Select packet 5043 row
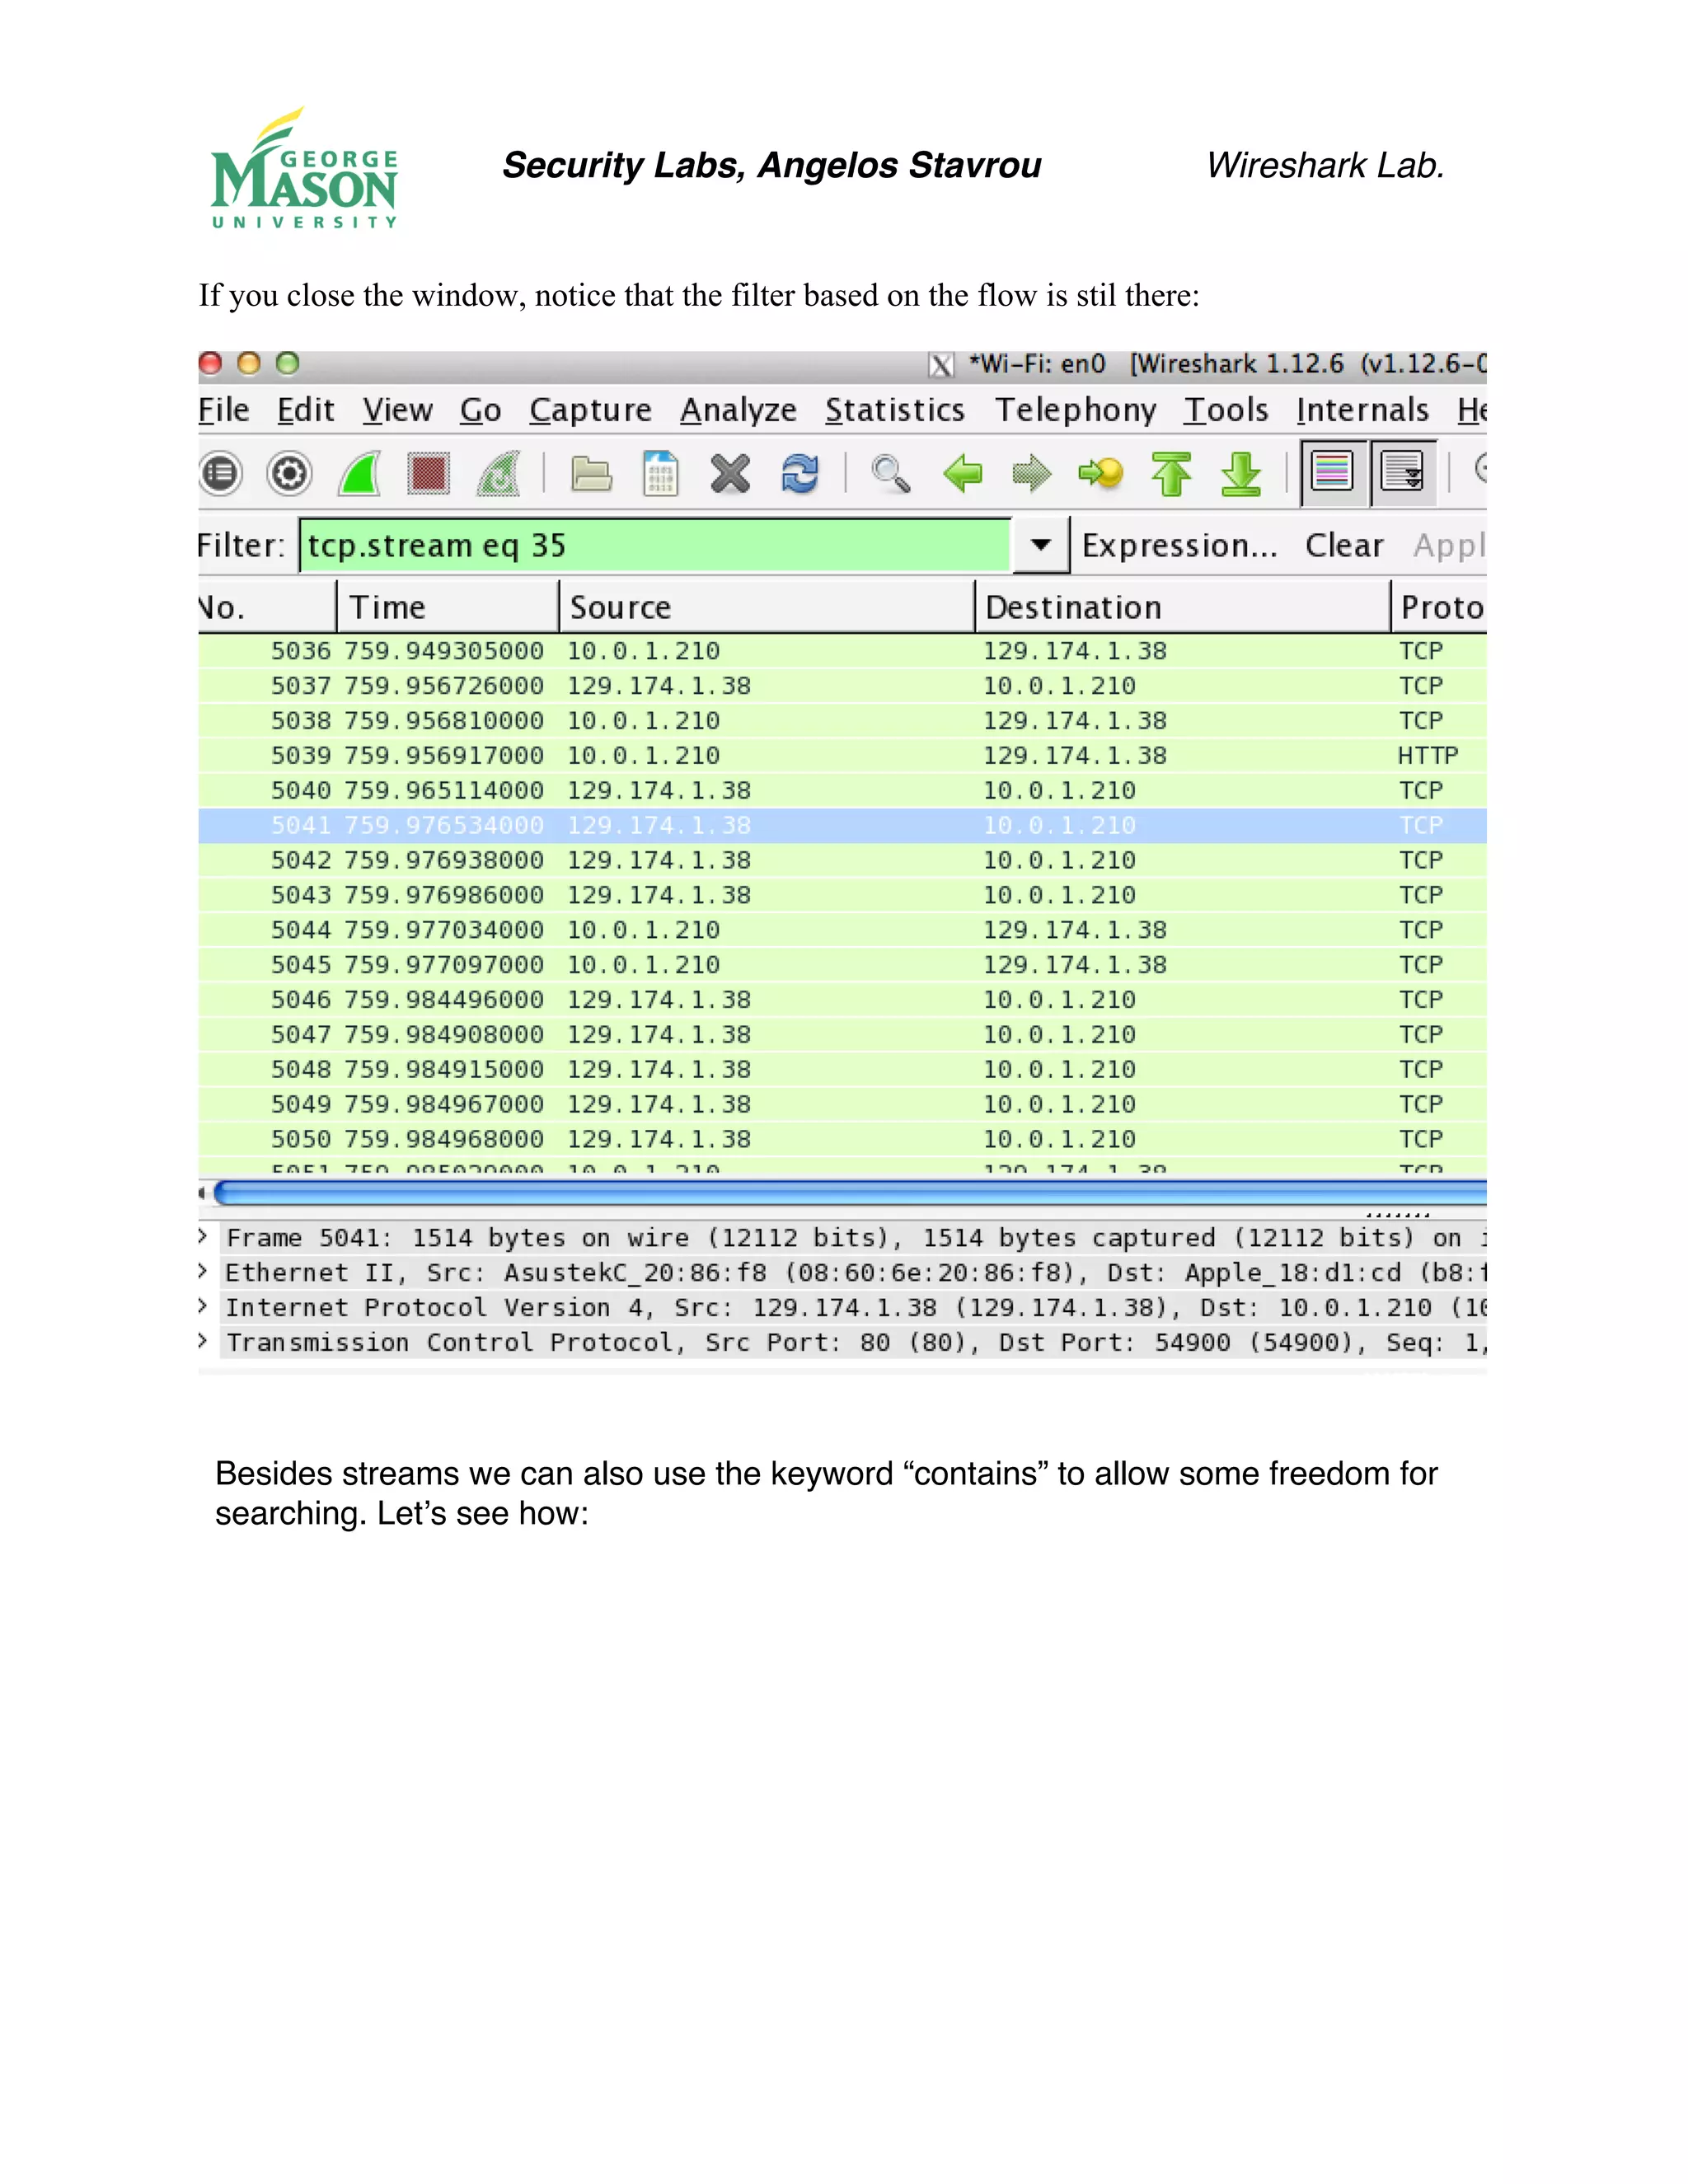The width and height of the screenshot is (1688, 2184). [842, 895]
